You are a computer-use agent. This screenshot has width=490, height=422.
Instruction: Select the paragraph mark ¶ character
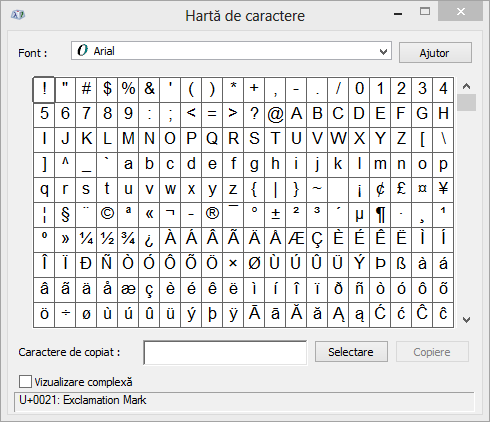click(x=380, y=215)
